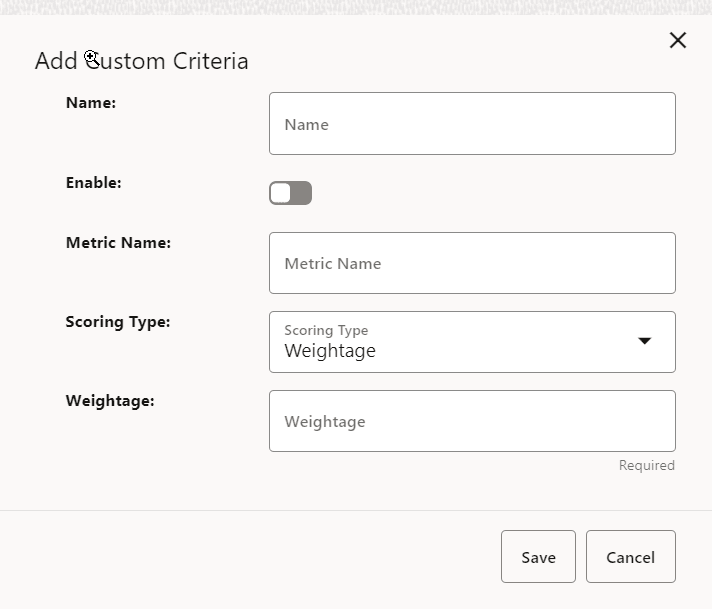712x609 pixels.
Task: Click the bold "Scoring Type:" label
Action: 118,322
